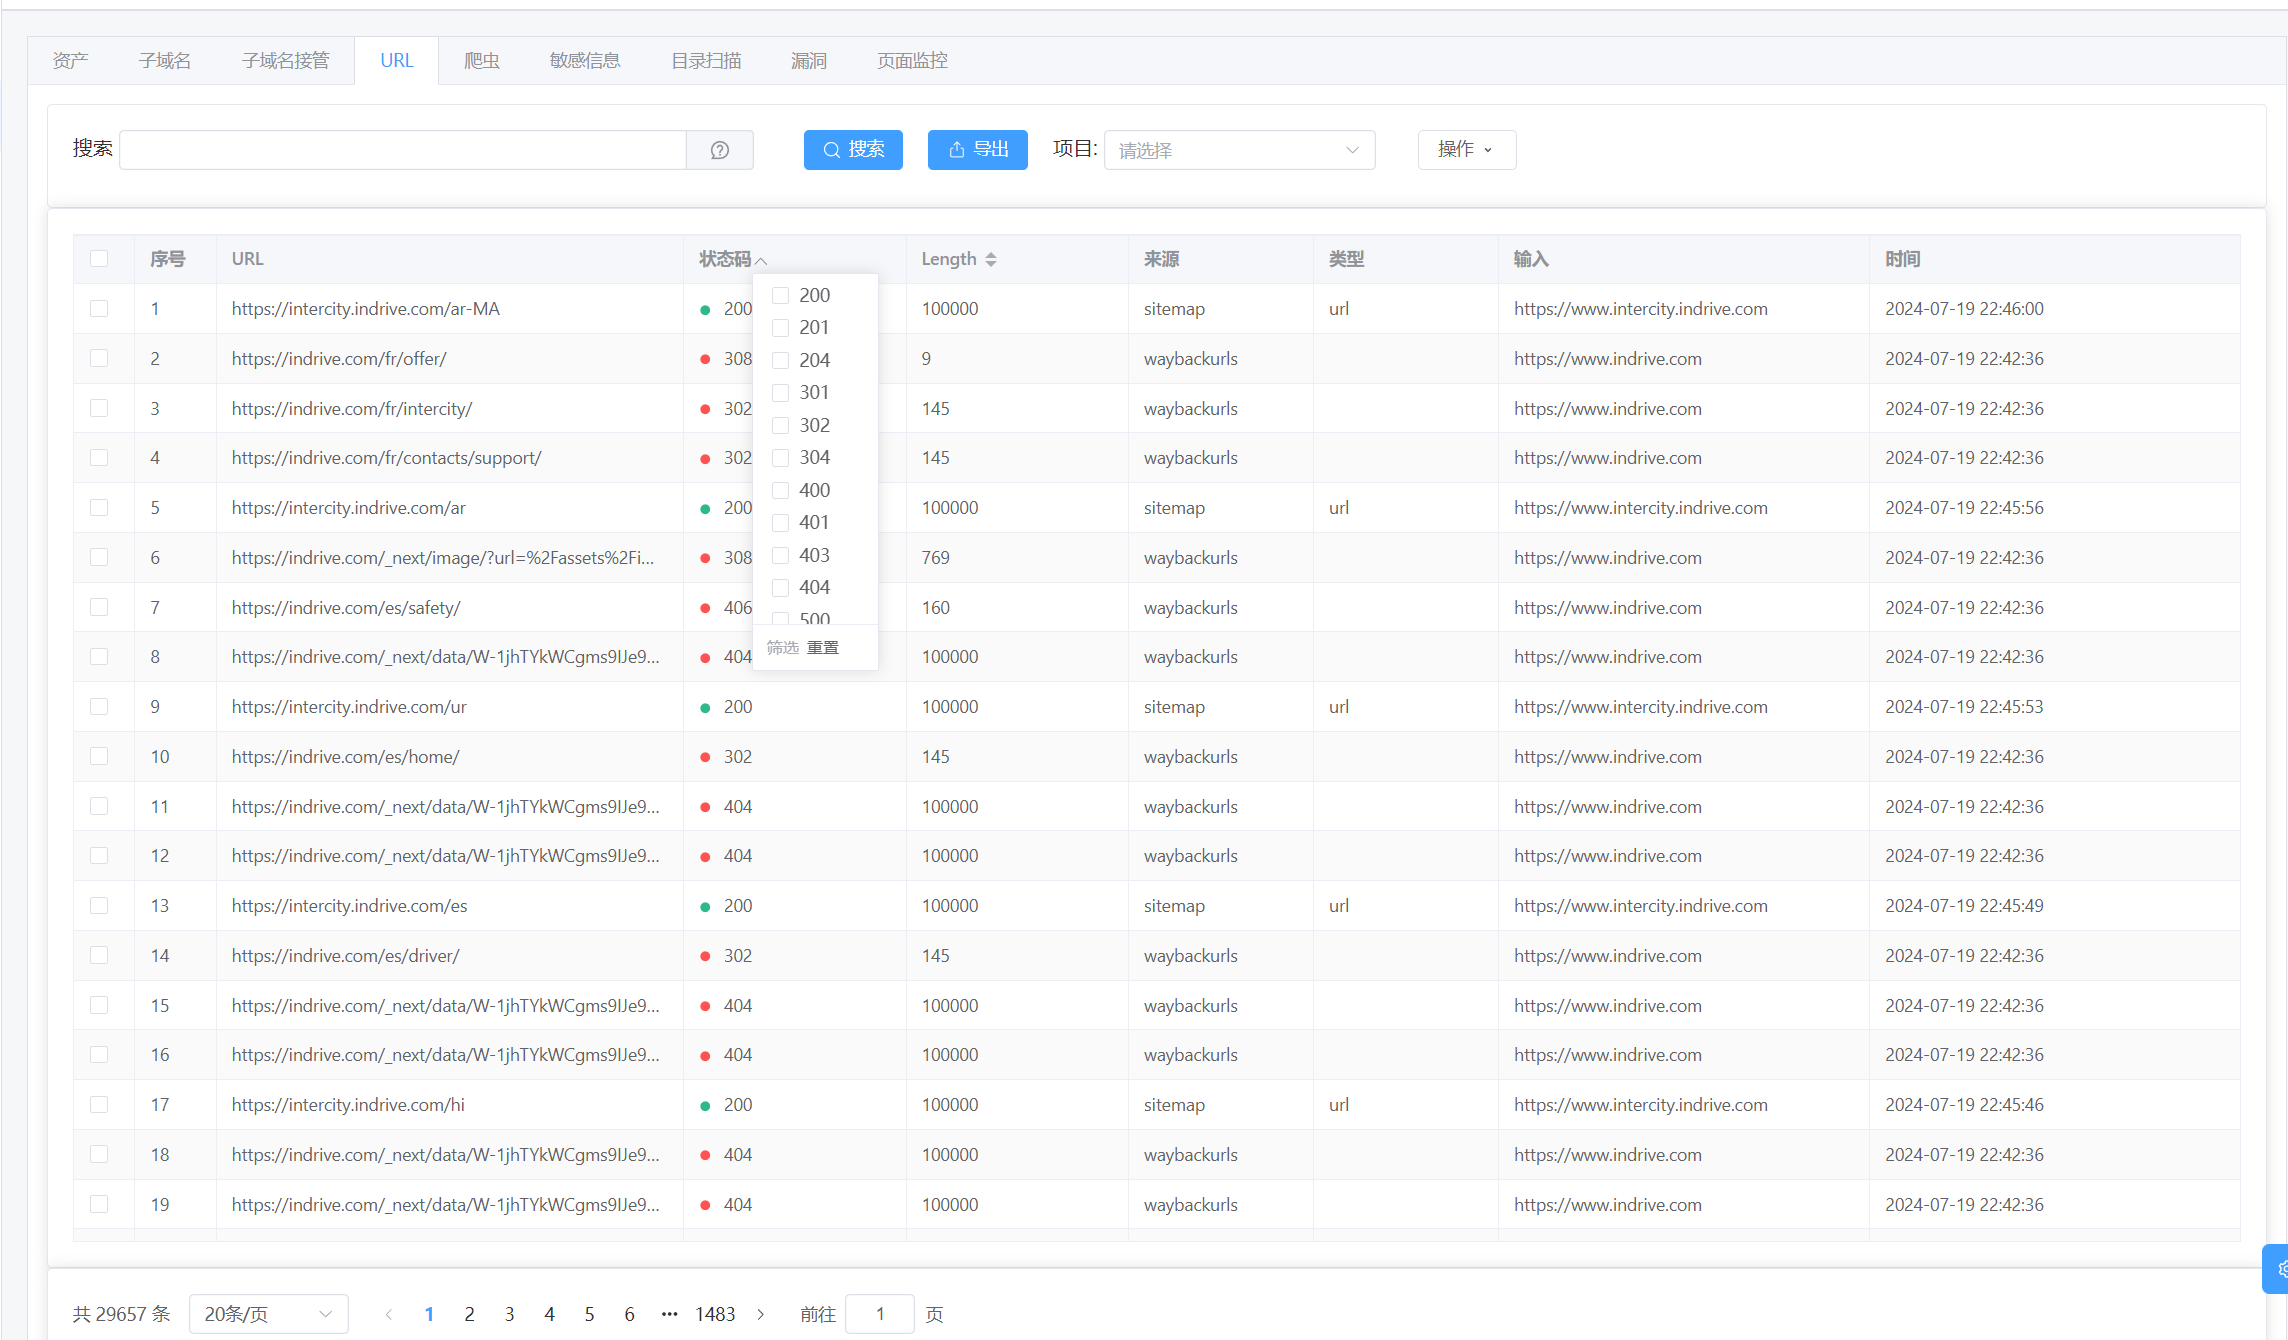Screen dimensions: 2288x1340
Task: Expand the 操作 dropdown menu
Action: 1466,150
